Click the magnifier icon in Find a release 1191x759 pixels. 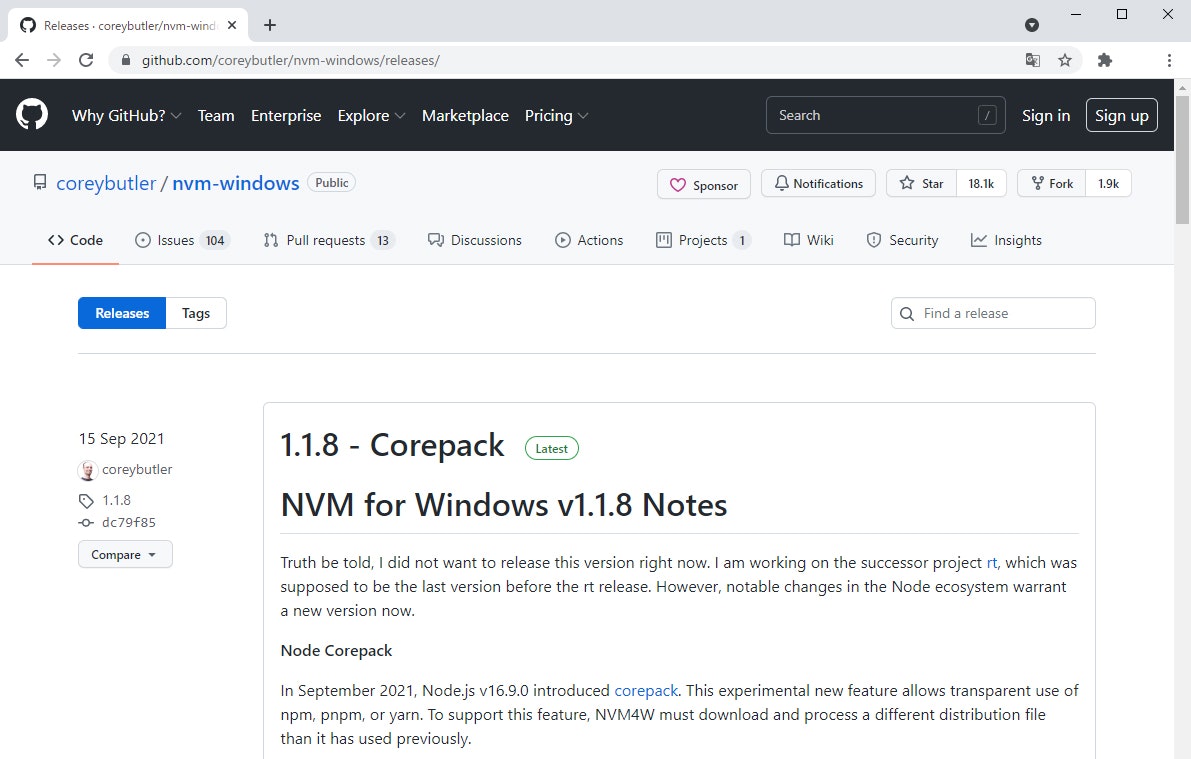[907, 314]
